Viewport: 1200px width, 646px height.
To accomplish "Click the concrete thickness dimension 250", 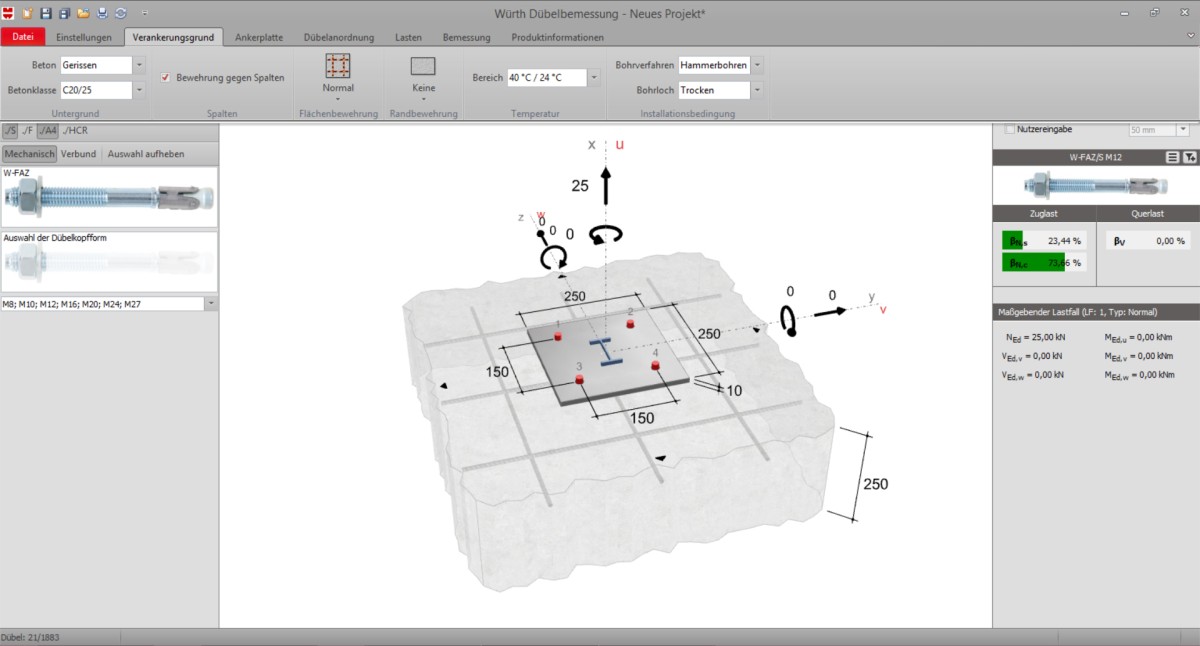I will tap(875, 484).
